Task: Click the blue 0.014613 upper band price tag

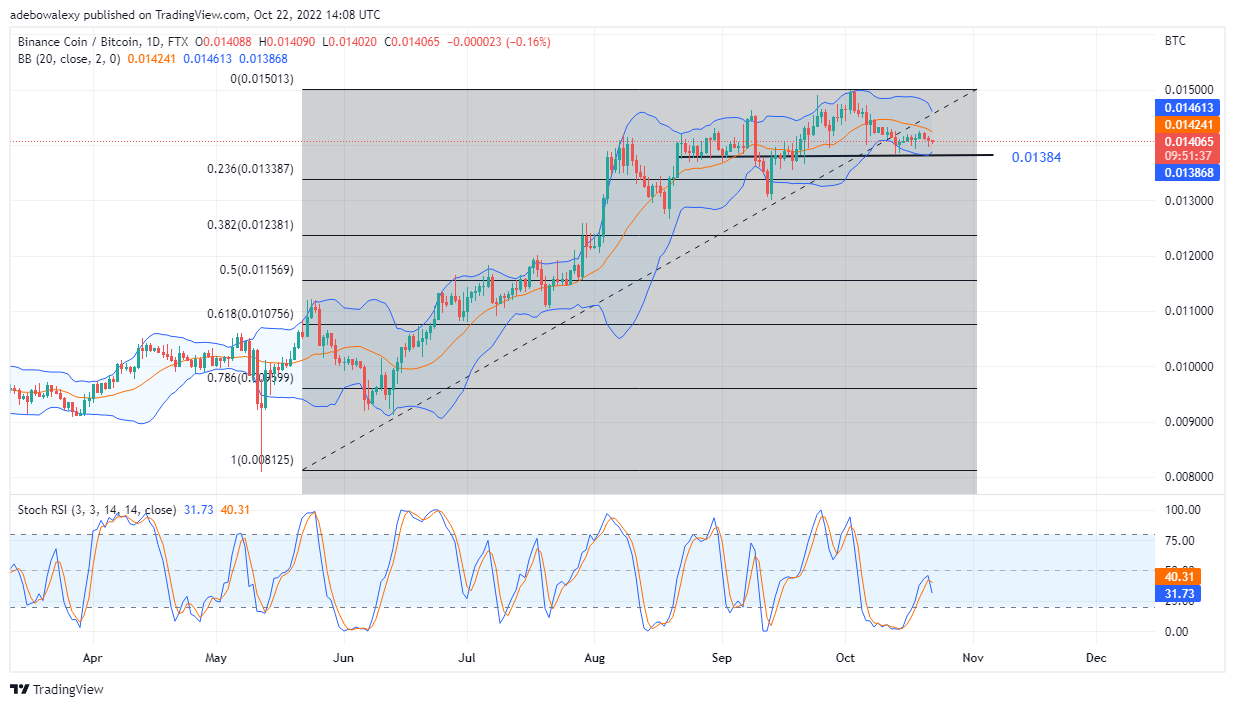Action: [1185, 107]
